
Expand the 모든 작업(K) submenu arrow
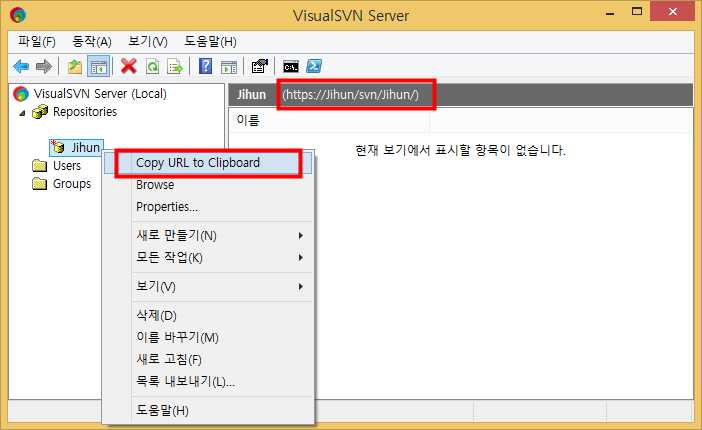point(301,258)
